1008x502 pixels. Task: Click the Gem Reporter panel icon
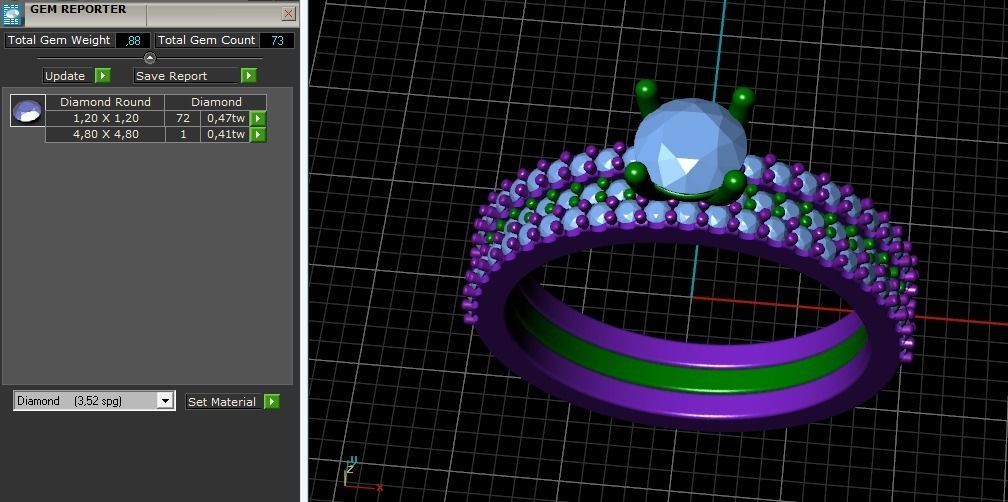click(x=14, y=13)
